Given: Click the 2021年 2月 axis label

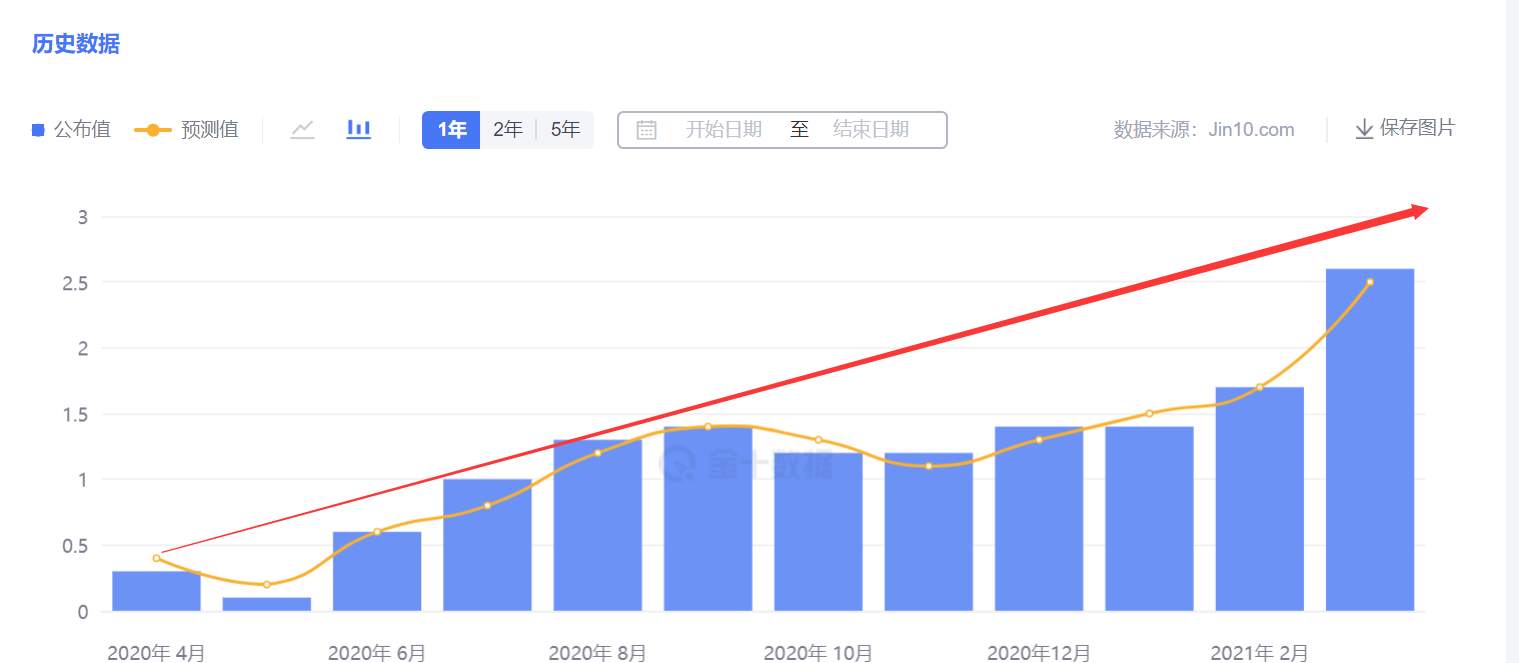Looking at the screenshot, I should 1260,653.
